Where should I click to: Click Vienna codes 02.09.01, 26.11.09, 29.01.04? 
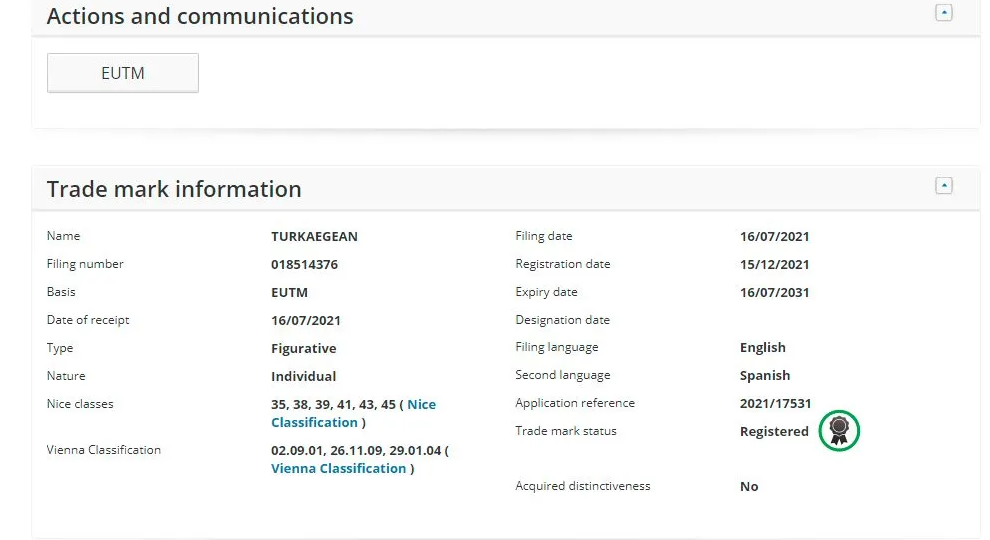[356, 450]
